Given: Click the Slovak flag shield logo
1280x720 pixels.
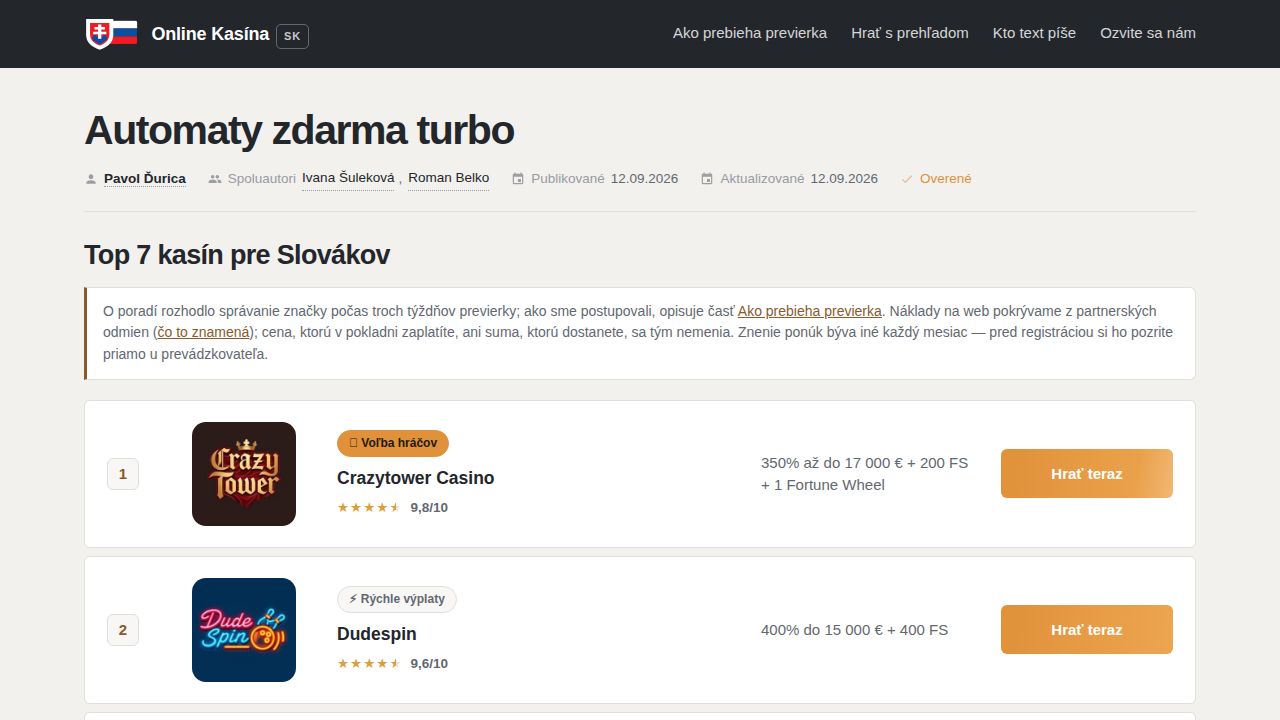Looking at the screenshot, I should pos(111,34).
